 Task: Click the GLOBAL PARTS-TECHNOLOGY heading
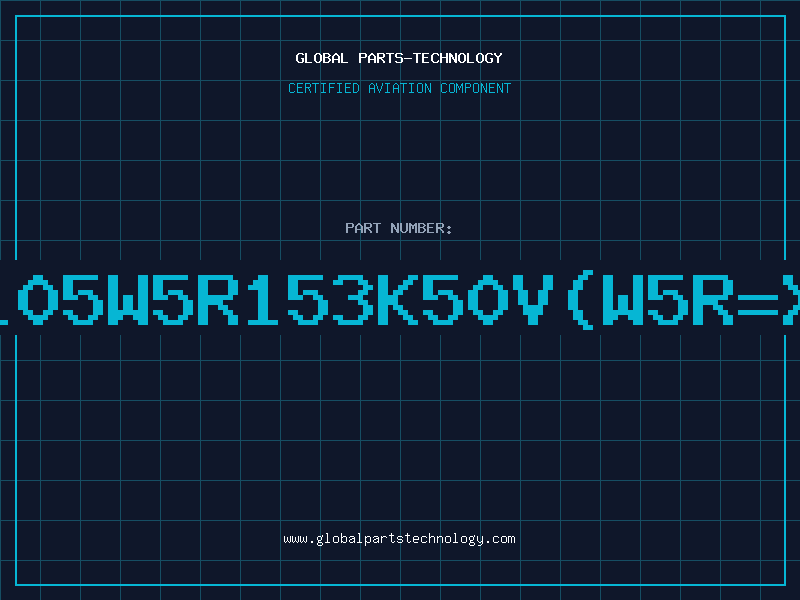coord(399,58)
